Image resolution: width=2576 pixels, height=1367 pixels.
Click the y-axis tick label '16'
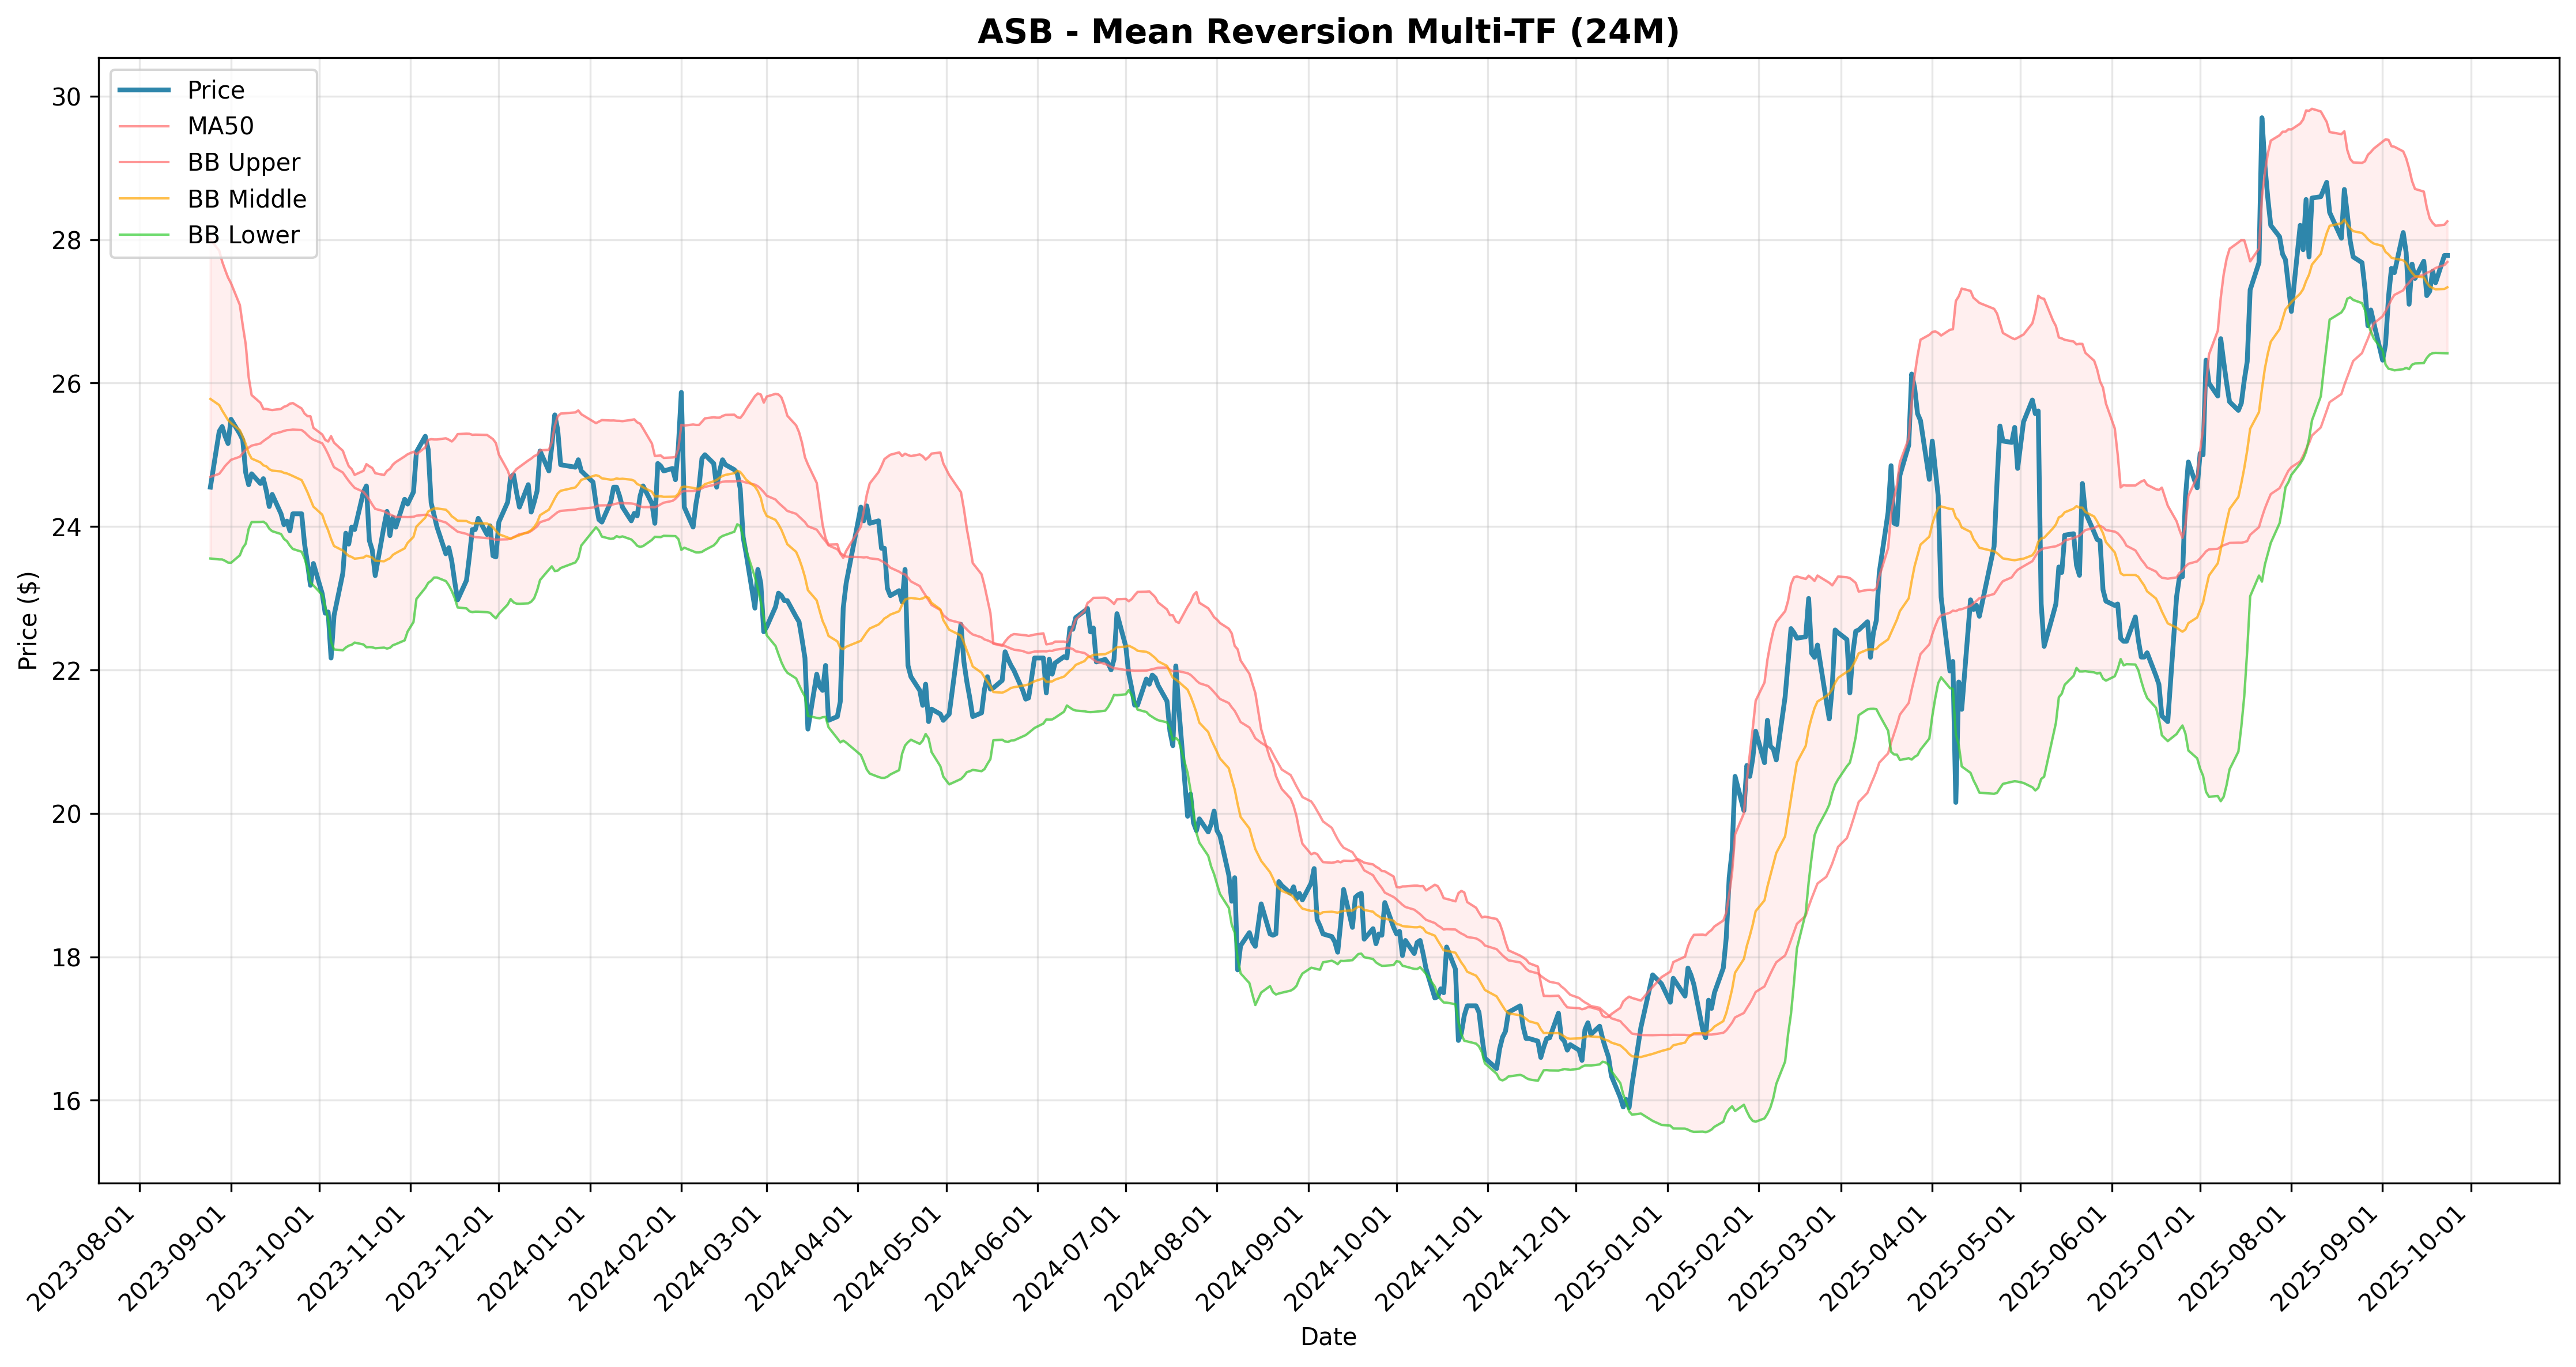click(67, 1101)
